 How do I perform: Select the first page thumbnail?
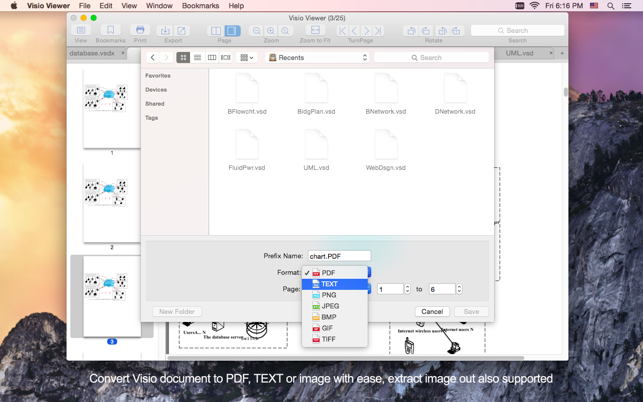point(111,100)
